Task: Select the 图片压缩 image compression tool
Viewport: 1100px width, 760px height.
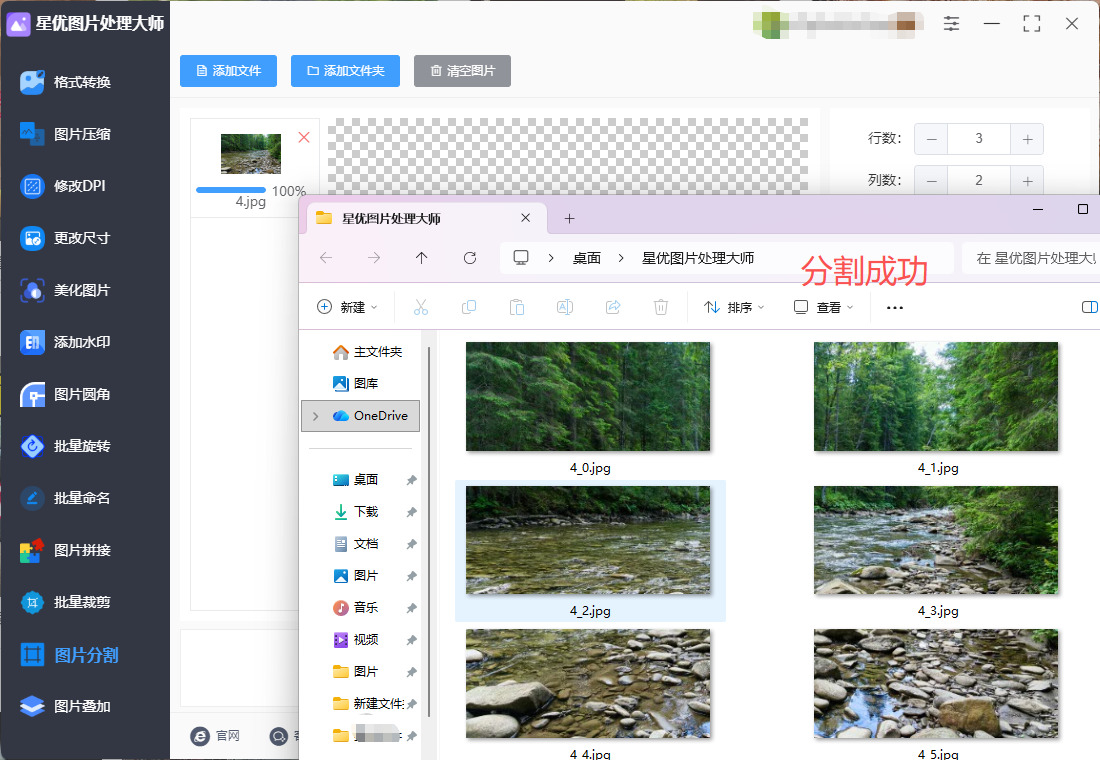Action: tap(81, 134)
